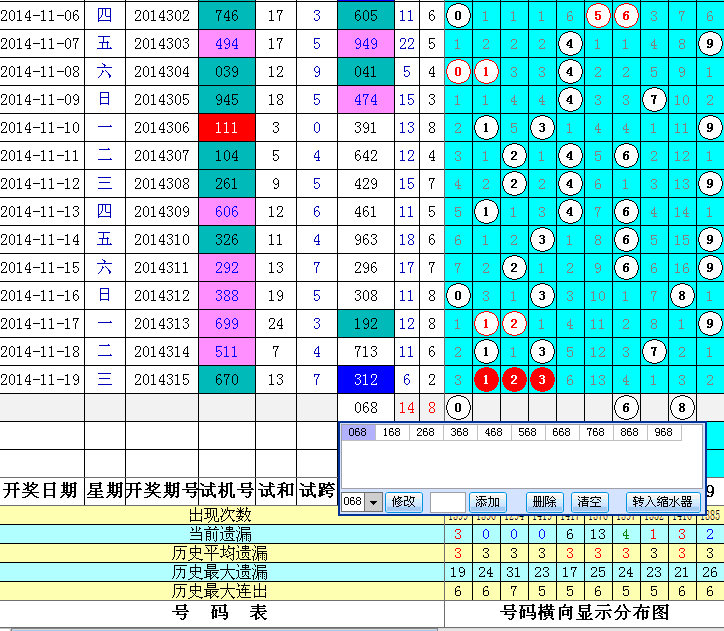Click the blue 312 draw number cell

pos(366,380)
